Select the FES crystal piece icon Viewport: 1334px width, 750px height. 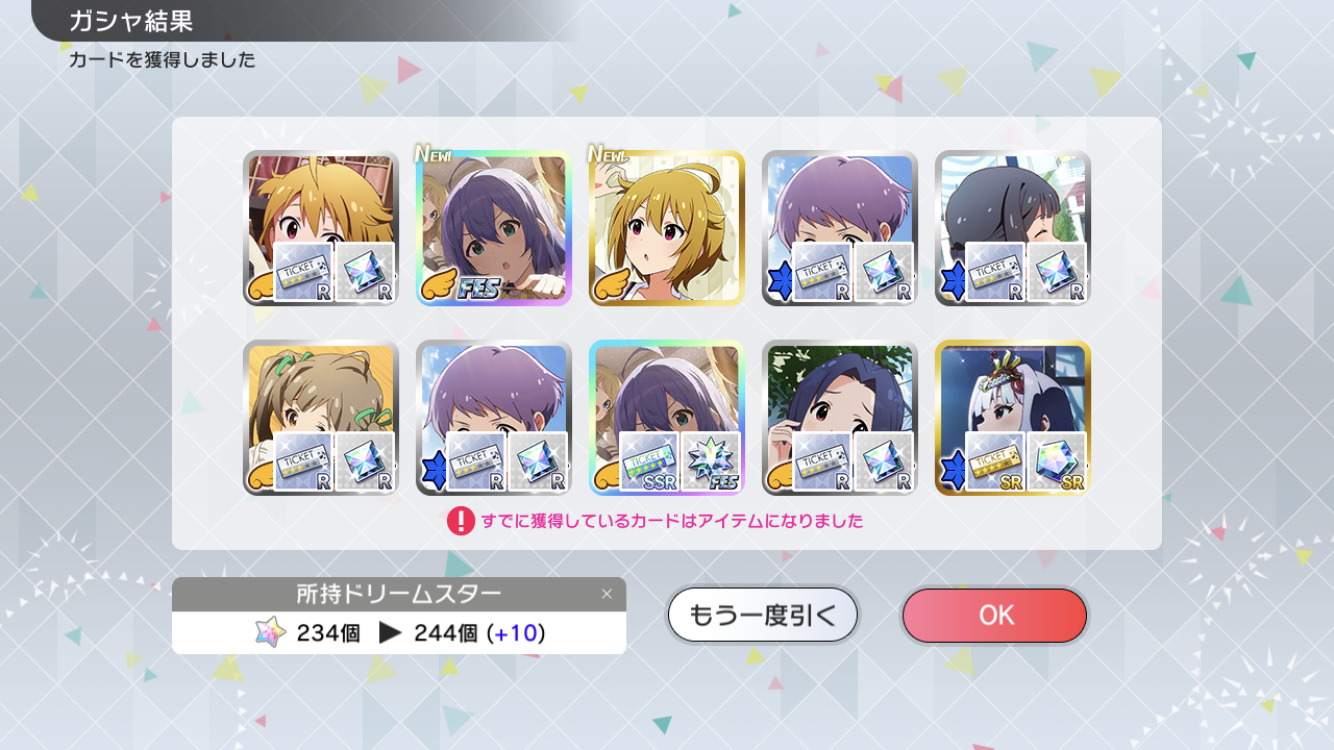(x=710, y=462)
